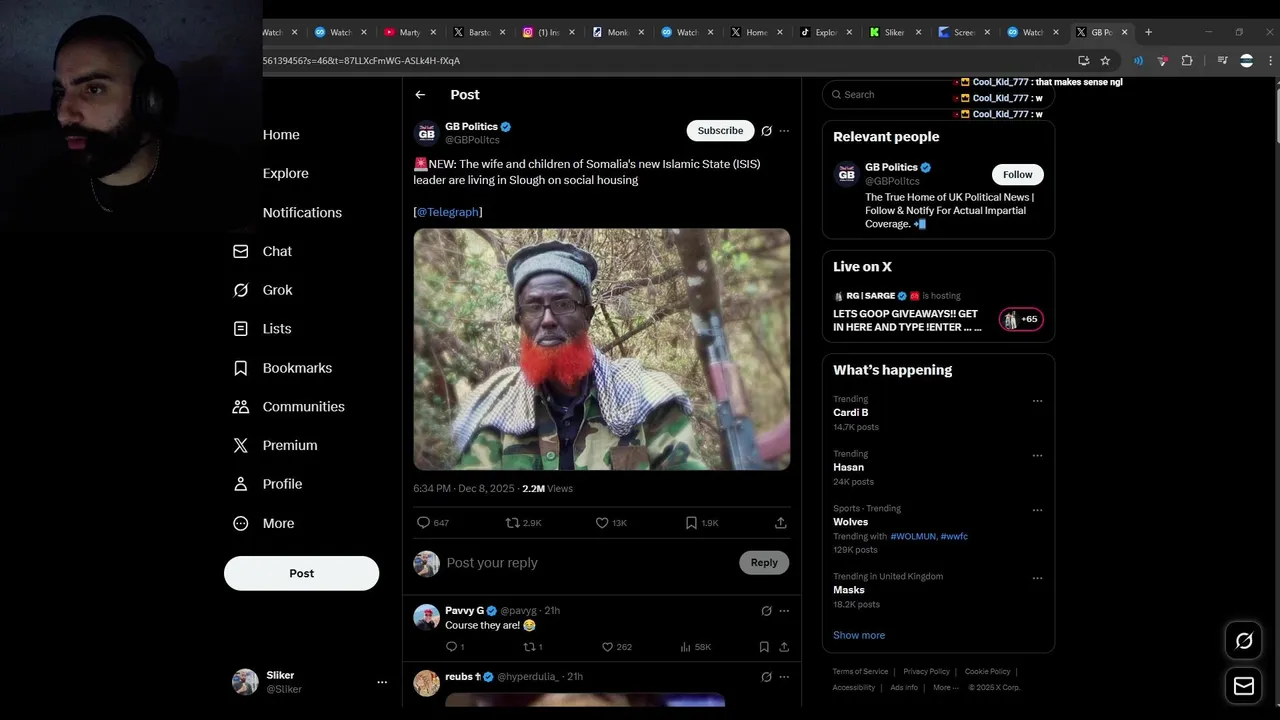Switch to the TikTok Explore tab
Screen dimensions: 1280x720
pyautogui.click(x=825, y=32)
